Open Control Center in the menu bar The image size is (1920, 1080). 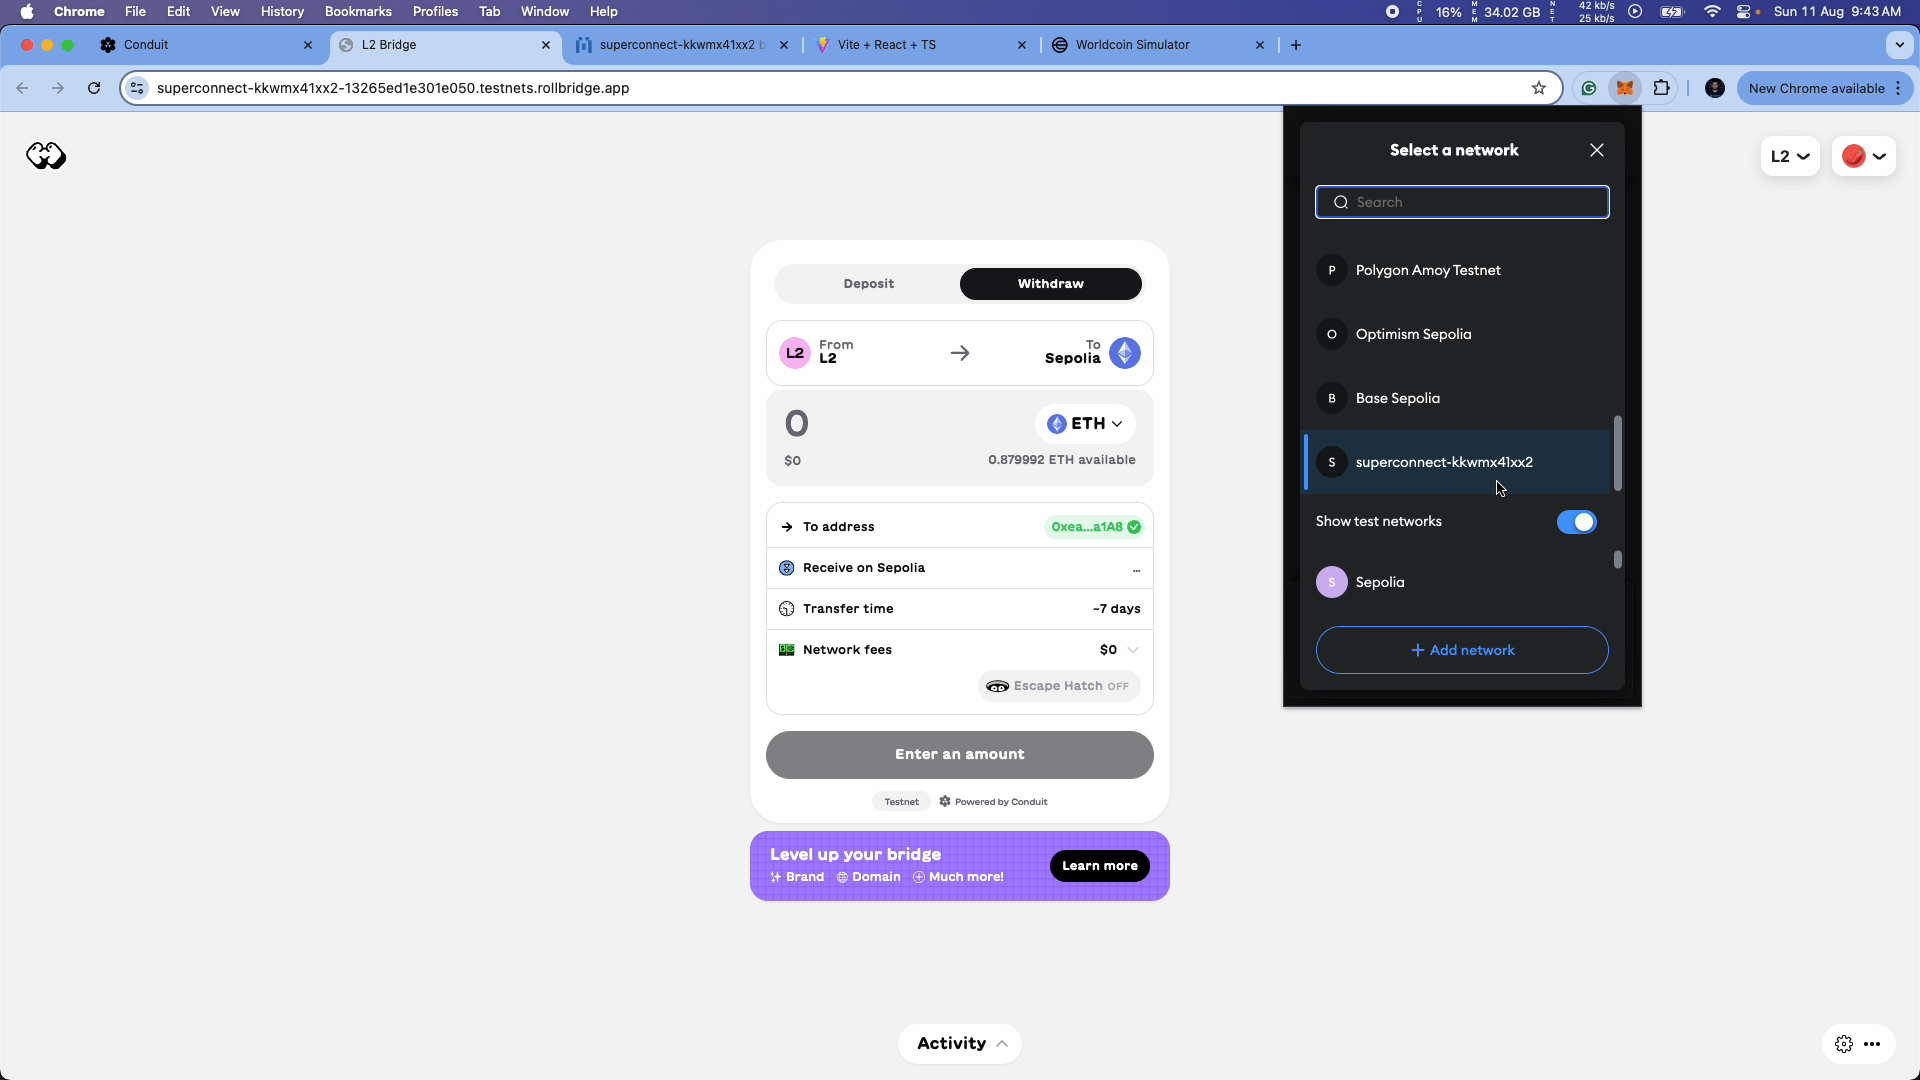tap(1744, 12)
